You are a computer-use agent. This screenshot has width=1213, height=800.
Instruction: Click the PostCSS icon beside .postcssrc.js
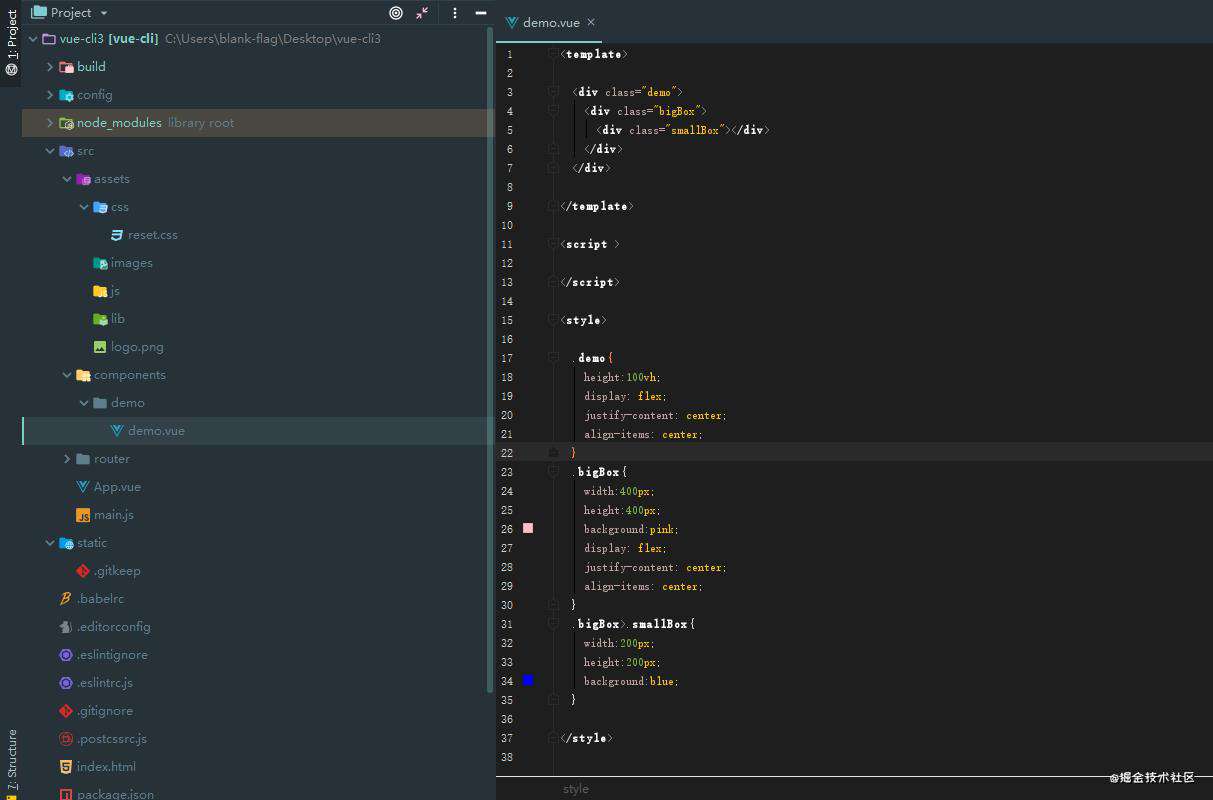click(66, 739)
